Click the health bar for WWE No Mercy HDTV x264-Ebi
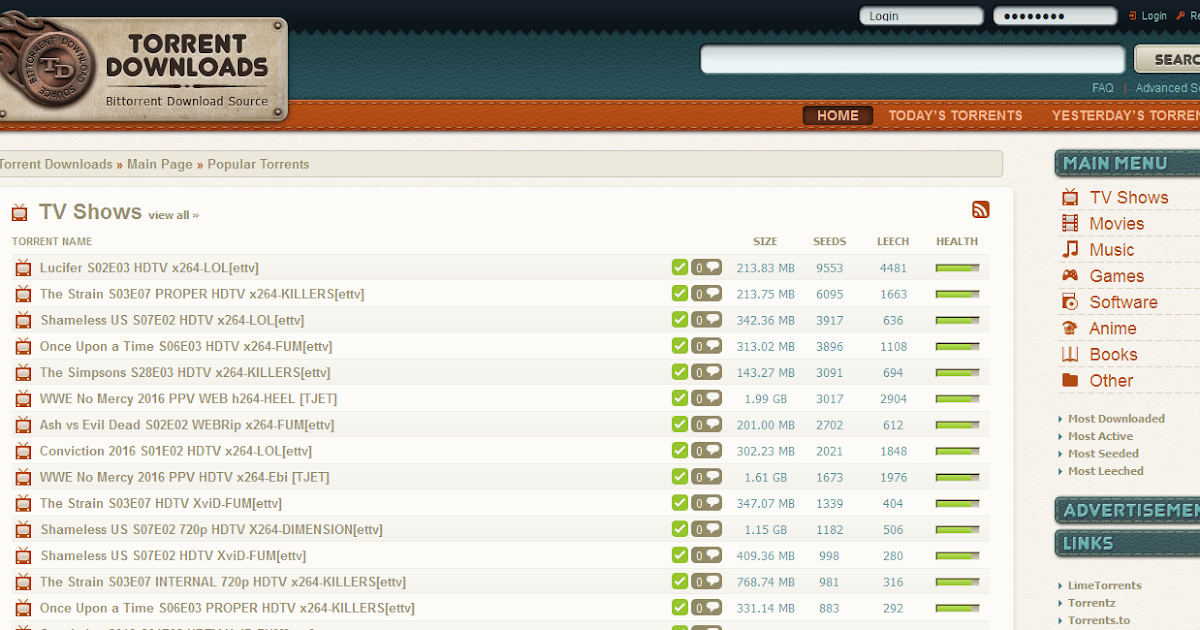Image resolution: width=1200 pixels, height=630 pixels. [957, 477]
